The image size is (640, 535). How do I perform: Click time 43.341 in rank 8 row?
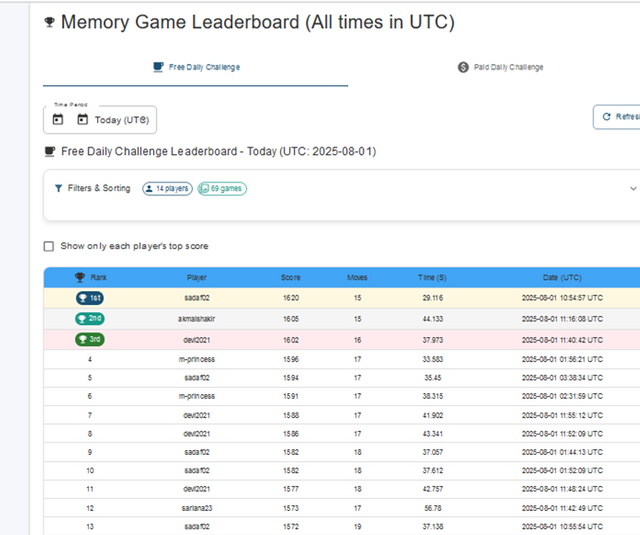coord(433,434)
